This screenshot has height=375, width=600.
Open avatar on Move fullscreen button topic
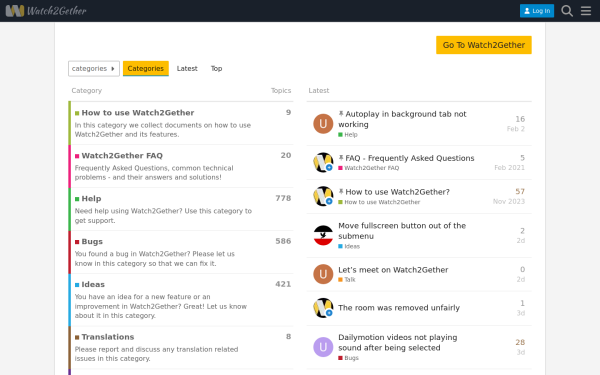click(x=323, y=235)
